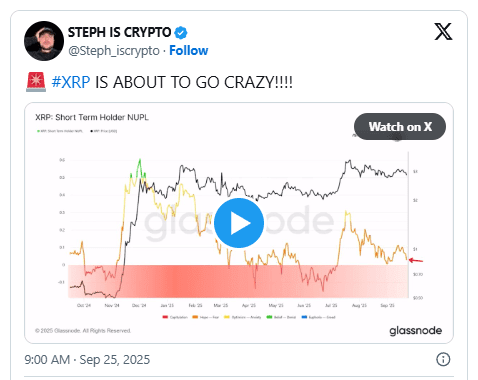Click the red siren emoji
Image resolution: width=478 pixels, height=380 pixels.
(x=36, y=82)
